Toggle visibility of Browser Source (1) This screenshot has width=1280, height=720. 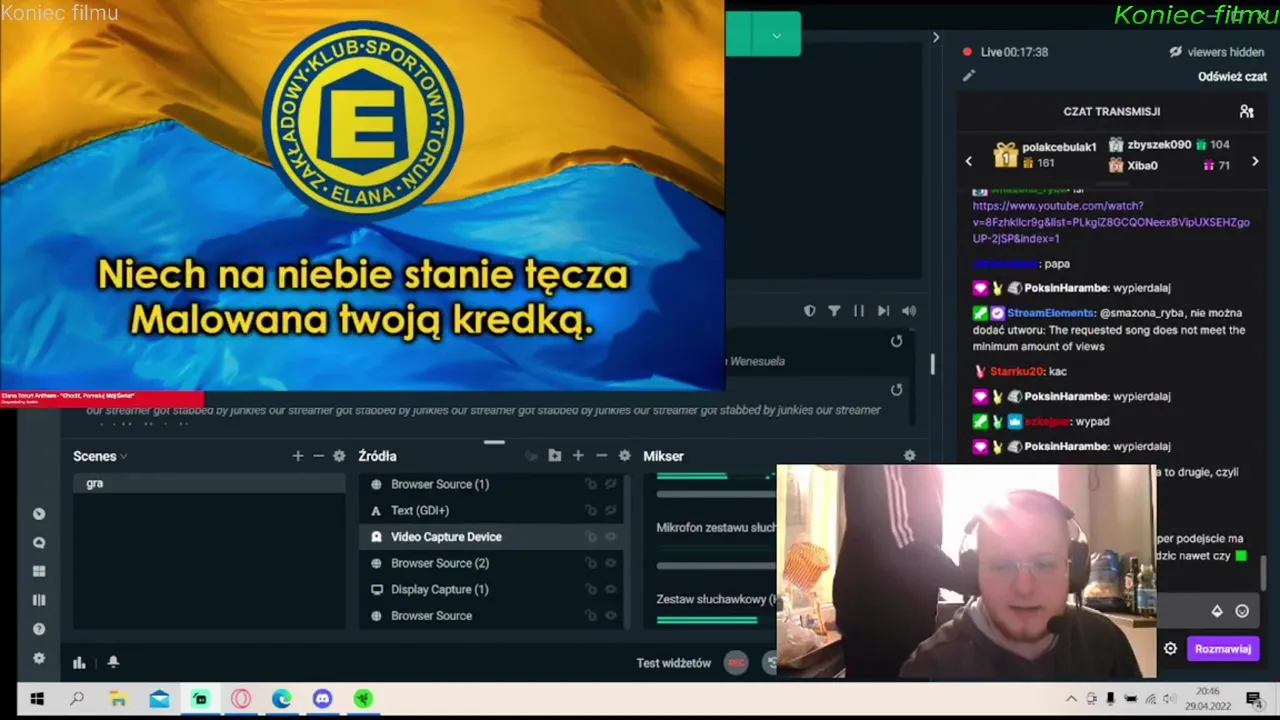click(610, 484)
